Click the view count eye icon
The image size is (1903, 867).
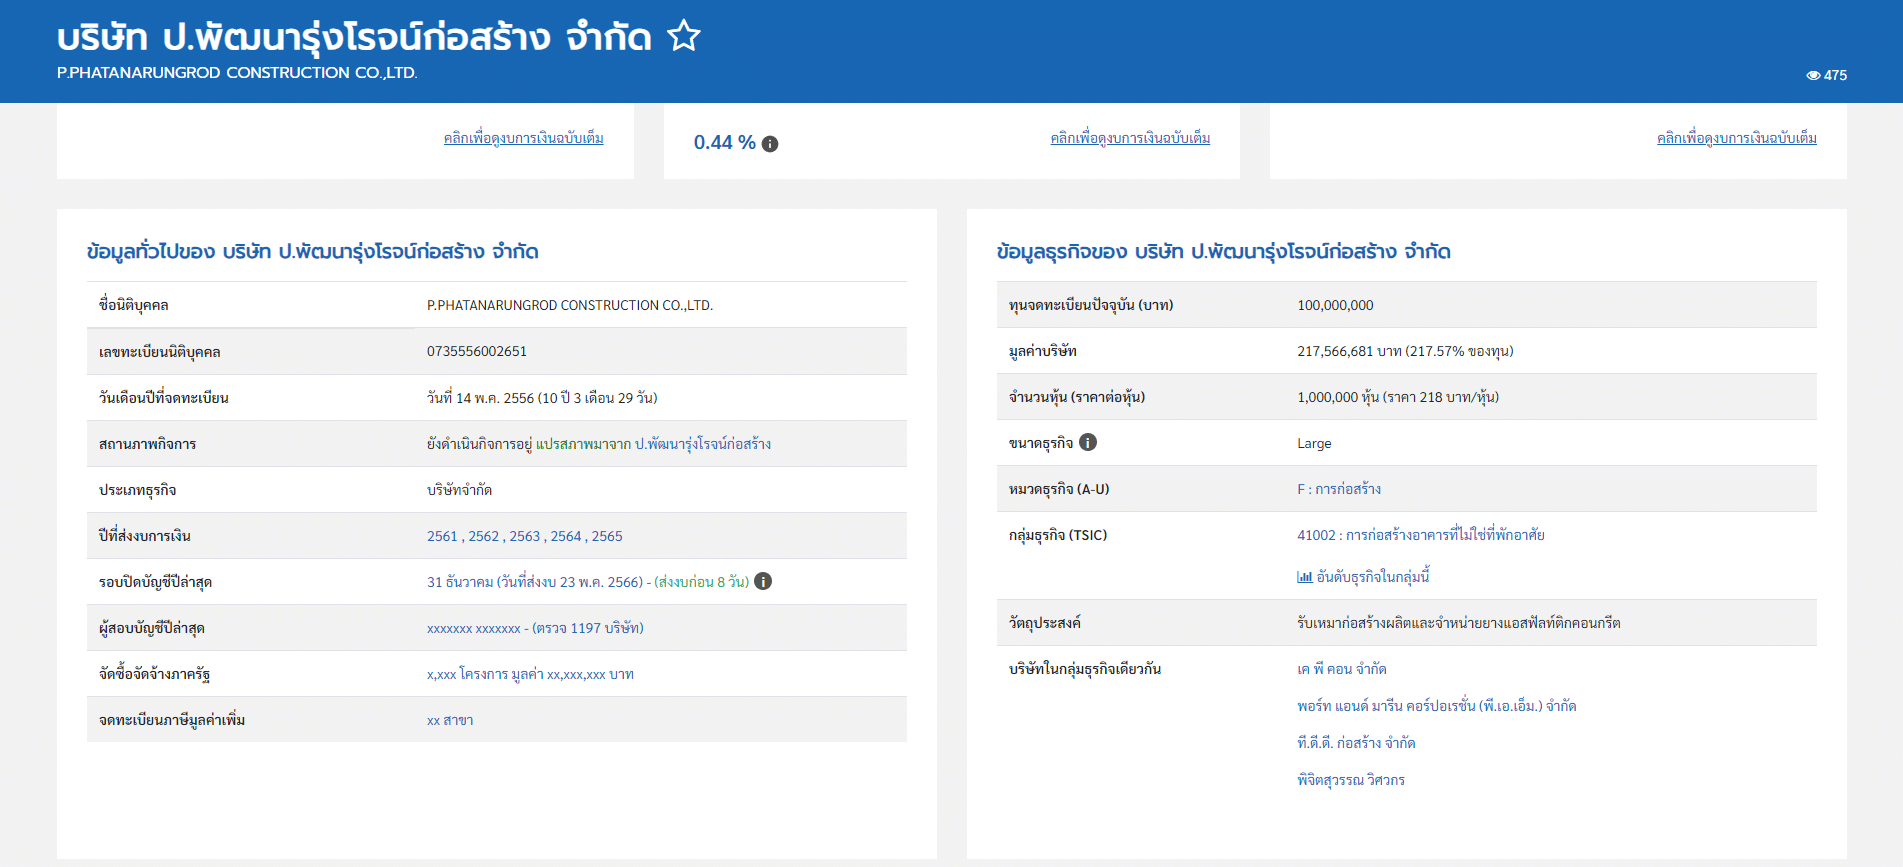(1813, 75)
